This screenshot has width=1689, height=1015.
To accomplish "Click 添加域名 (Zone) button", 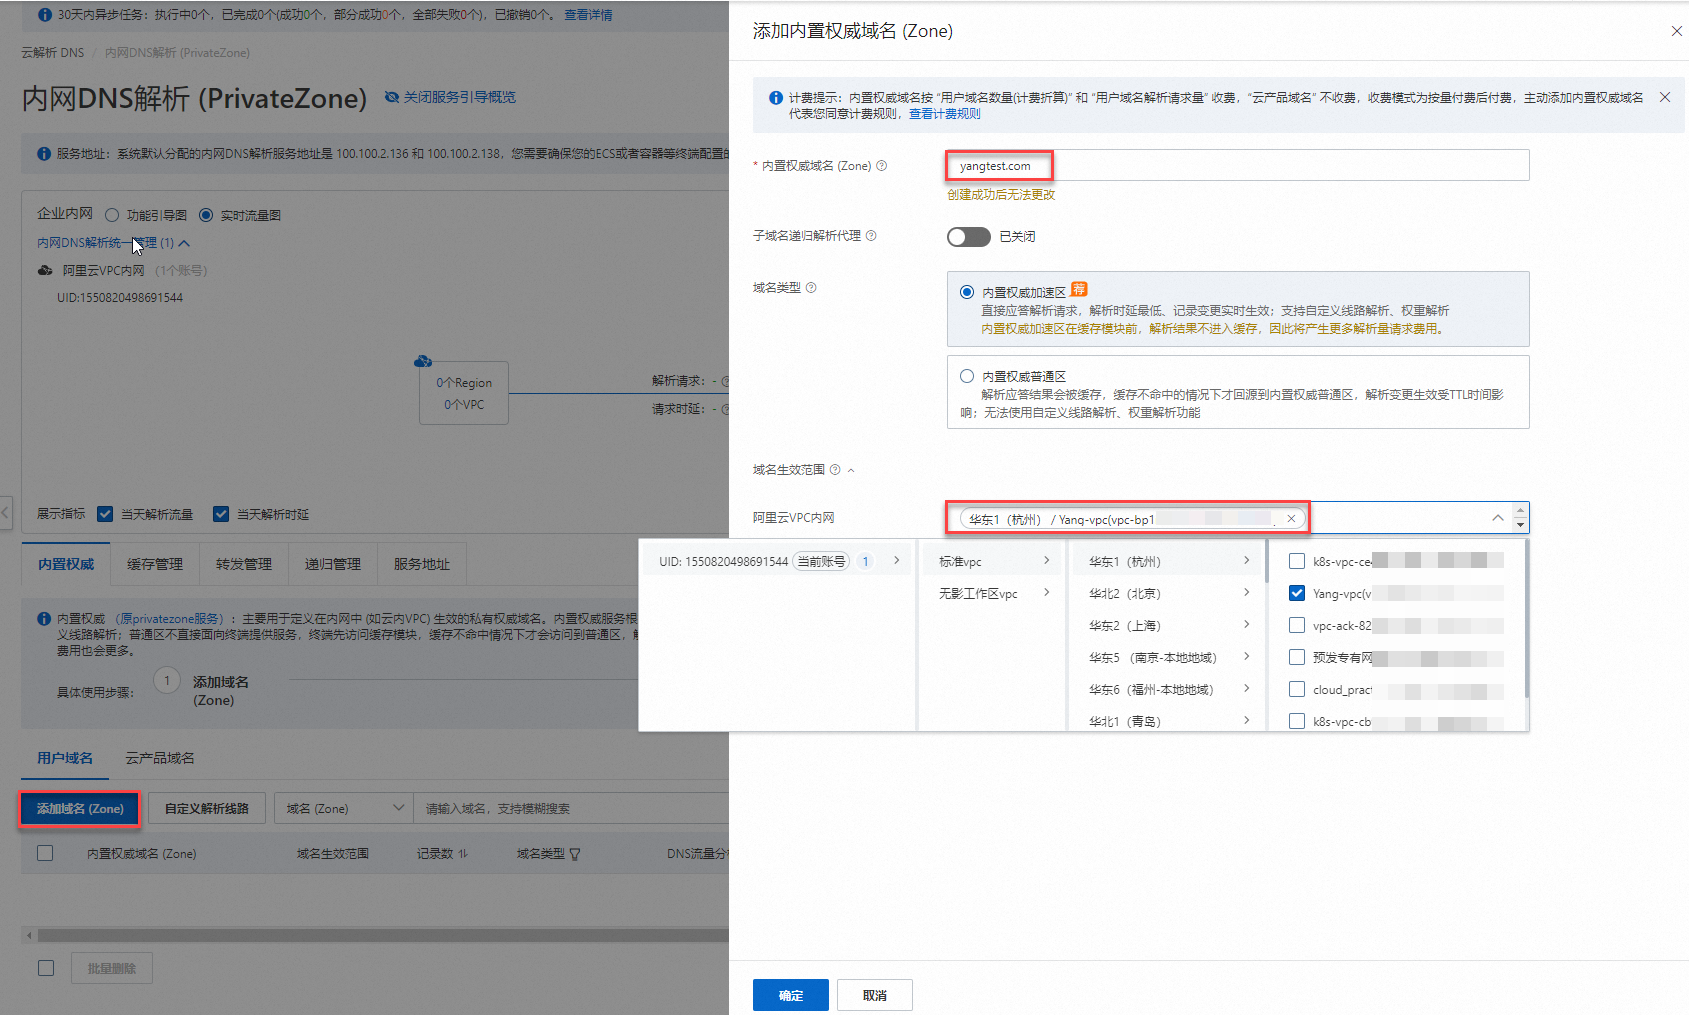I will 80,808.
